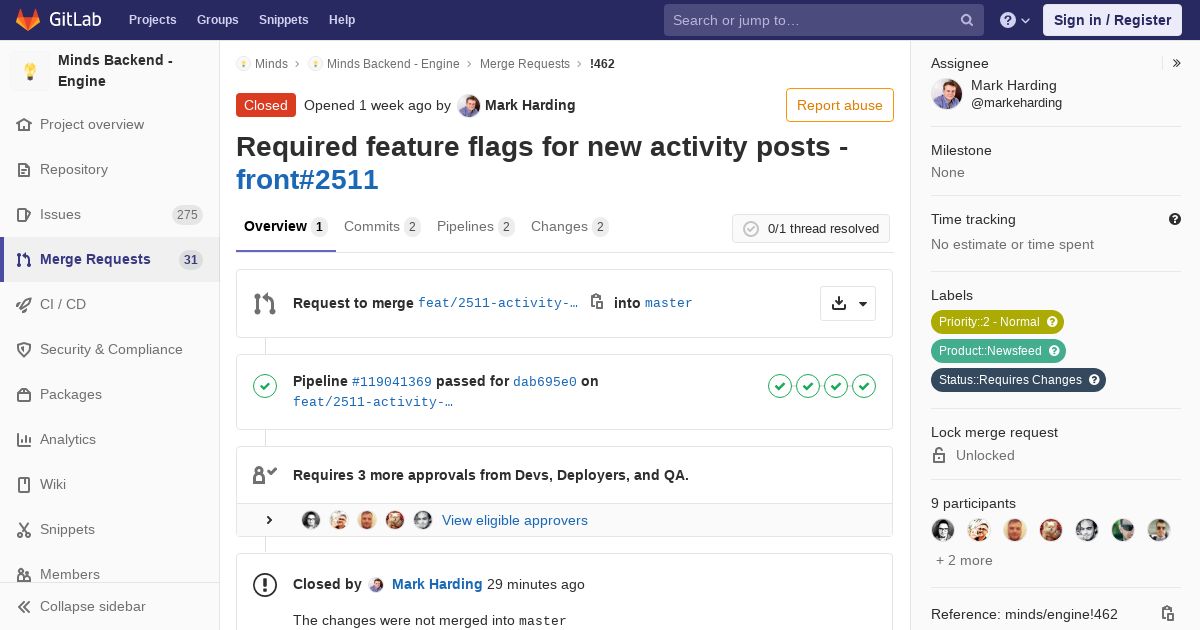1200x630 pixels.
Task: Open the passed pipeline status icon
Action: point(265,386)
